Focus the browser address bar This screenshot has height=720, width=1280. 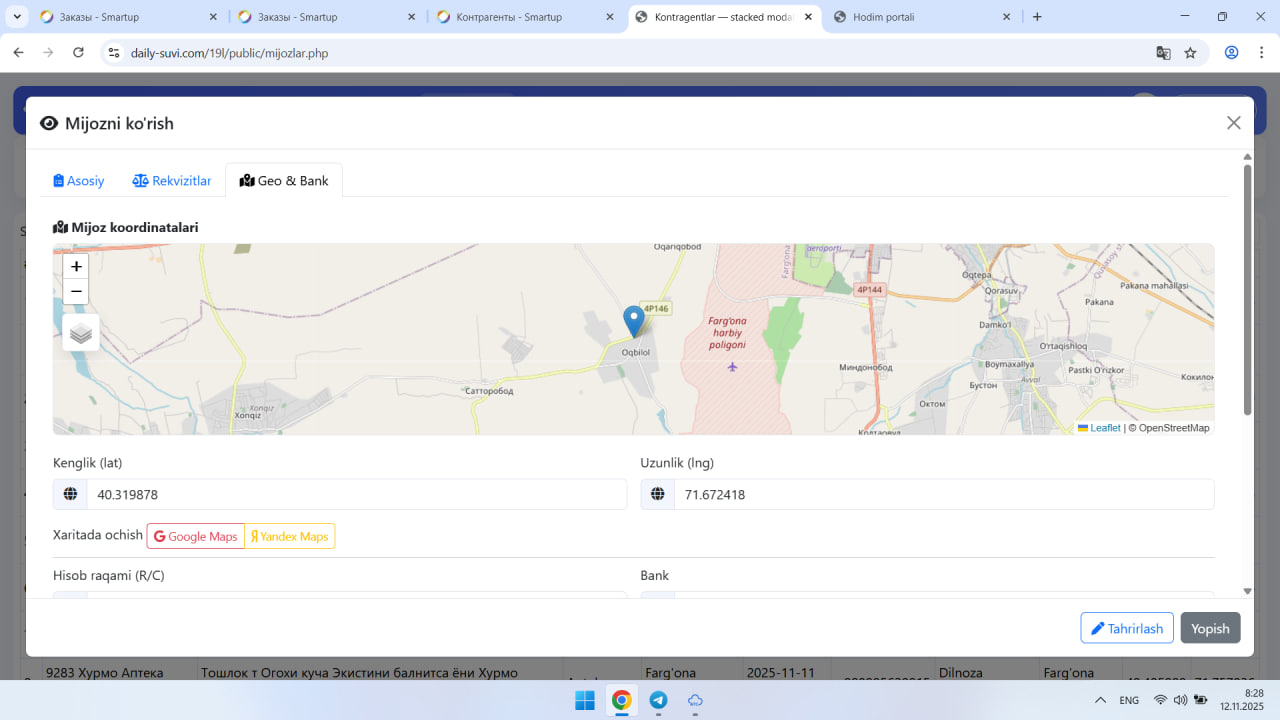pos(640,53)
